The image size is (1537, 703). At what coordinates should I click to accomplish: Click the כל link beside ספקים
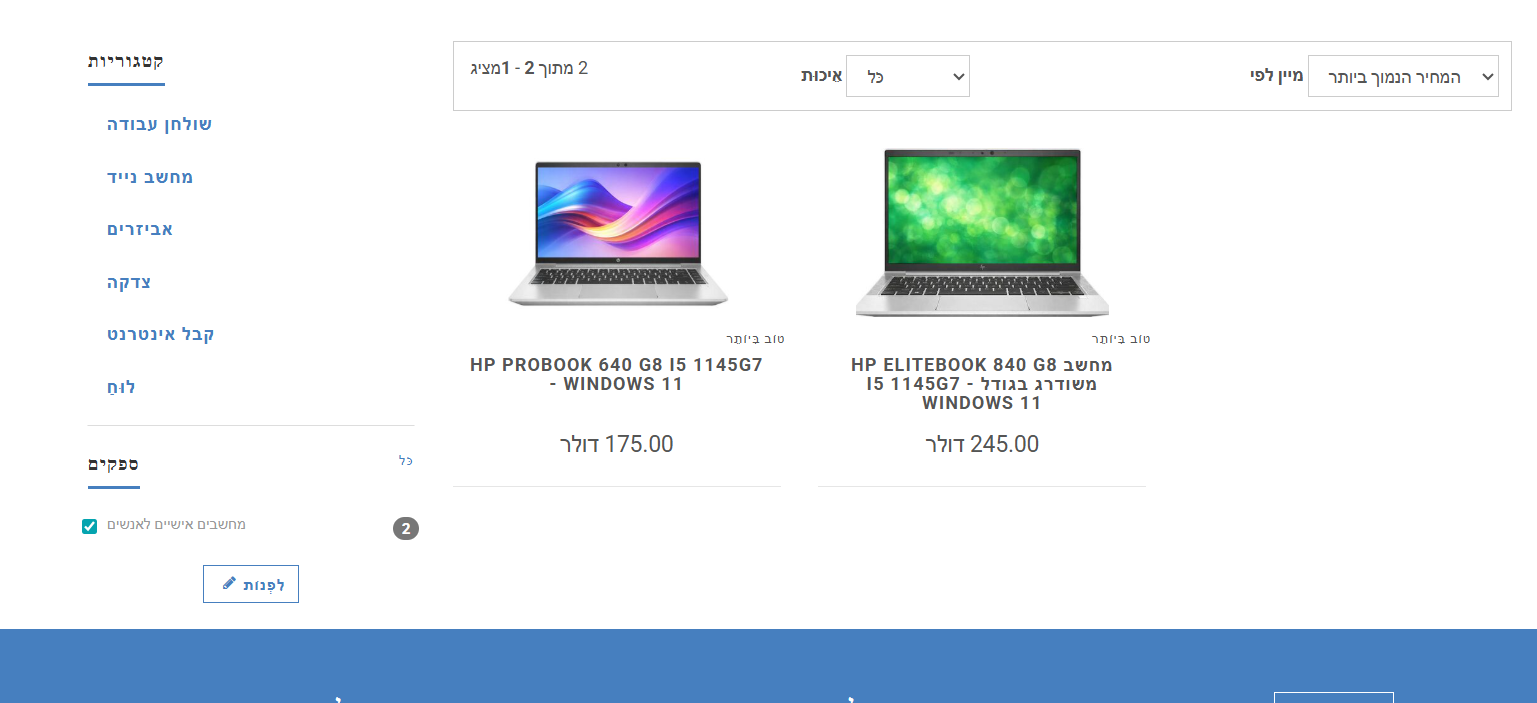406,460
